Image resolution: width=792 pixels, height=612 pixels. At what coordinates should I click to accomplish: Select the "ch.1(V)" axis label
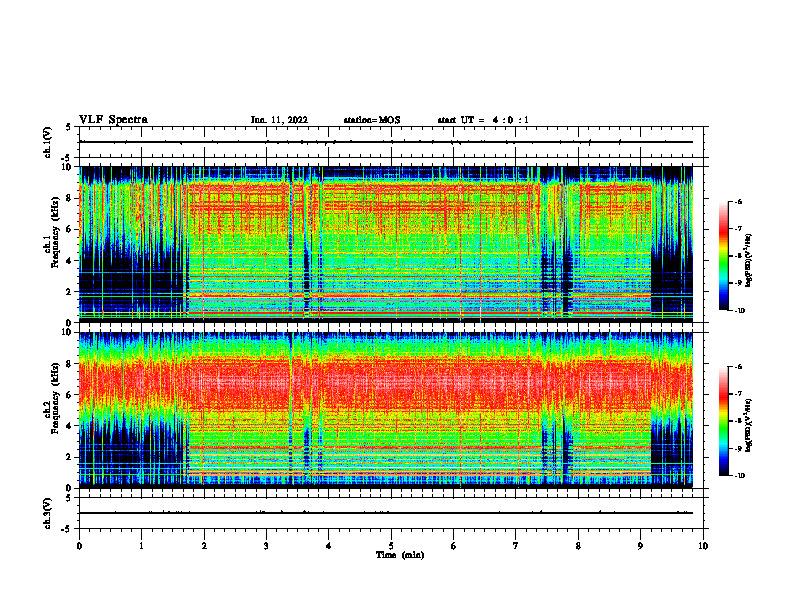pyautogui.click(x=47, y=142)
